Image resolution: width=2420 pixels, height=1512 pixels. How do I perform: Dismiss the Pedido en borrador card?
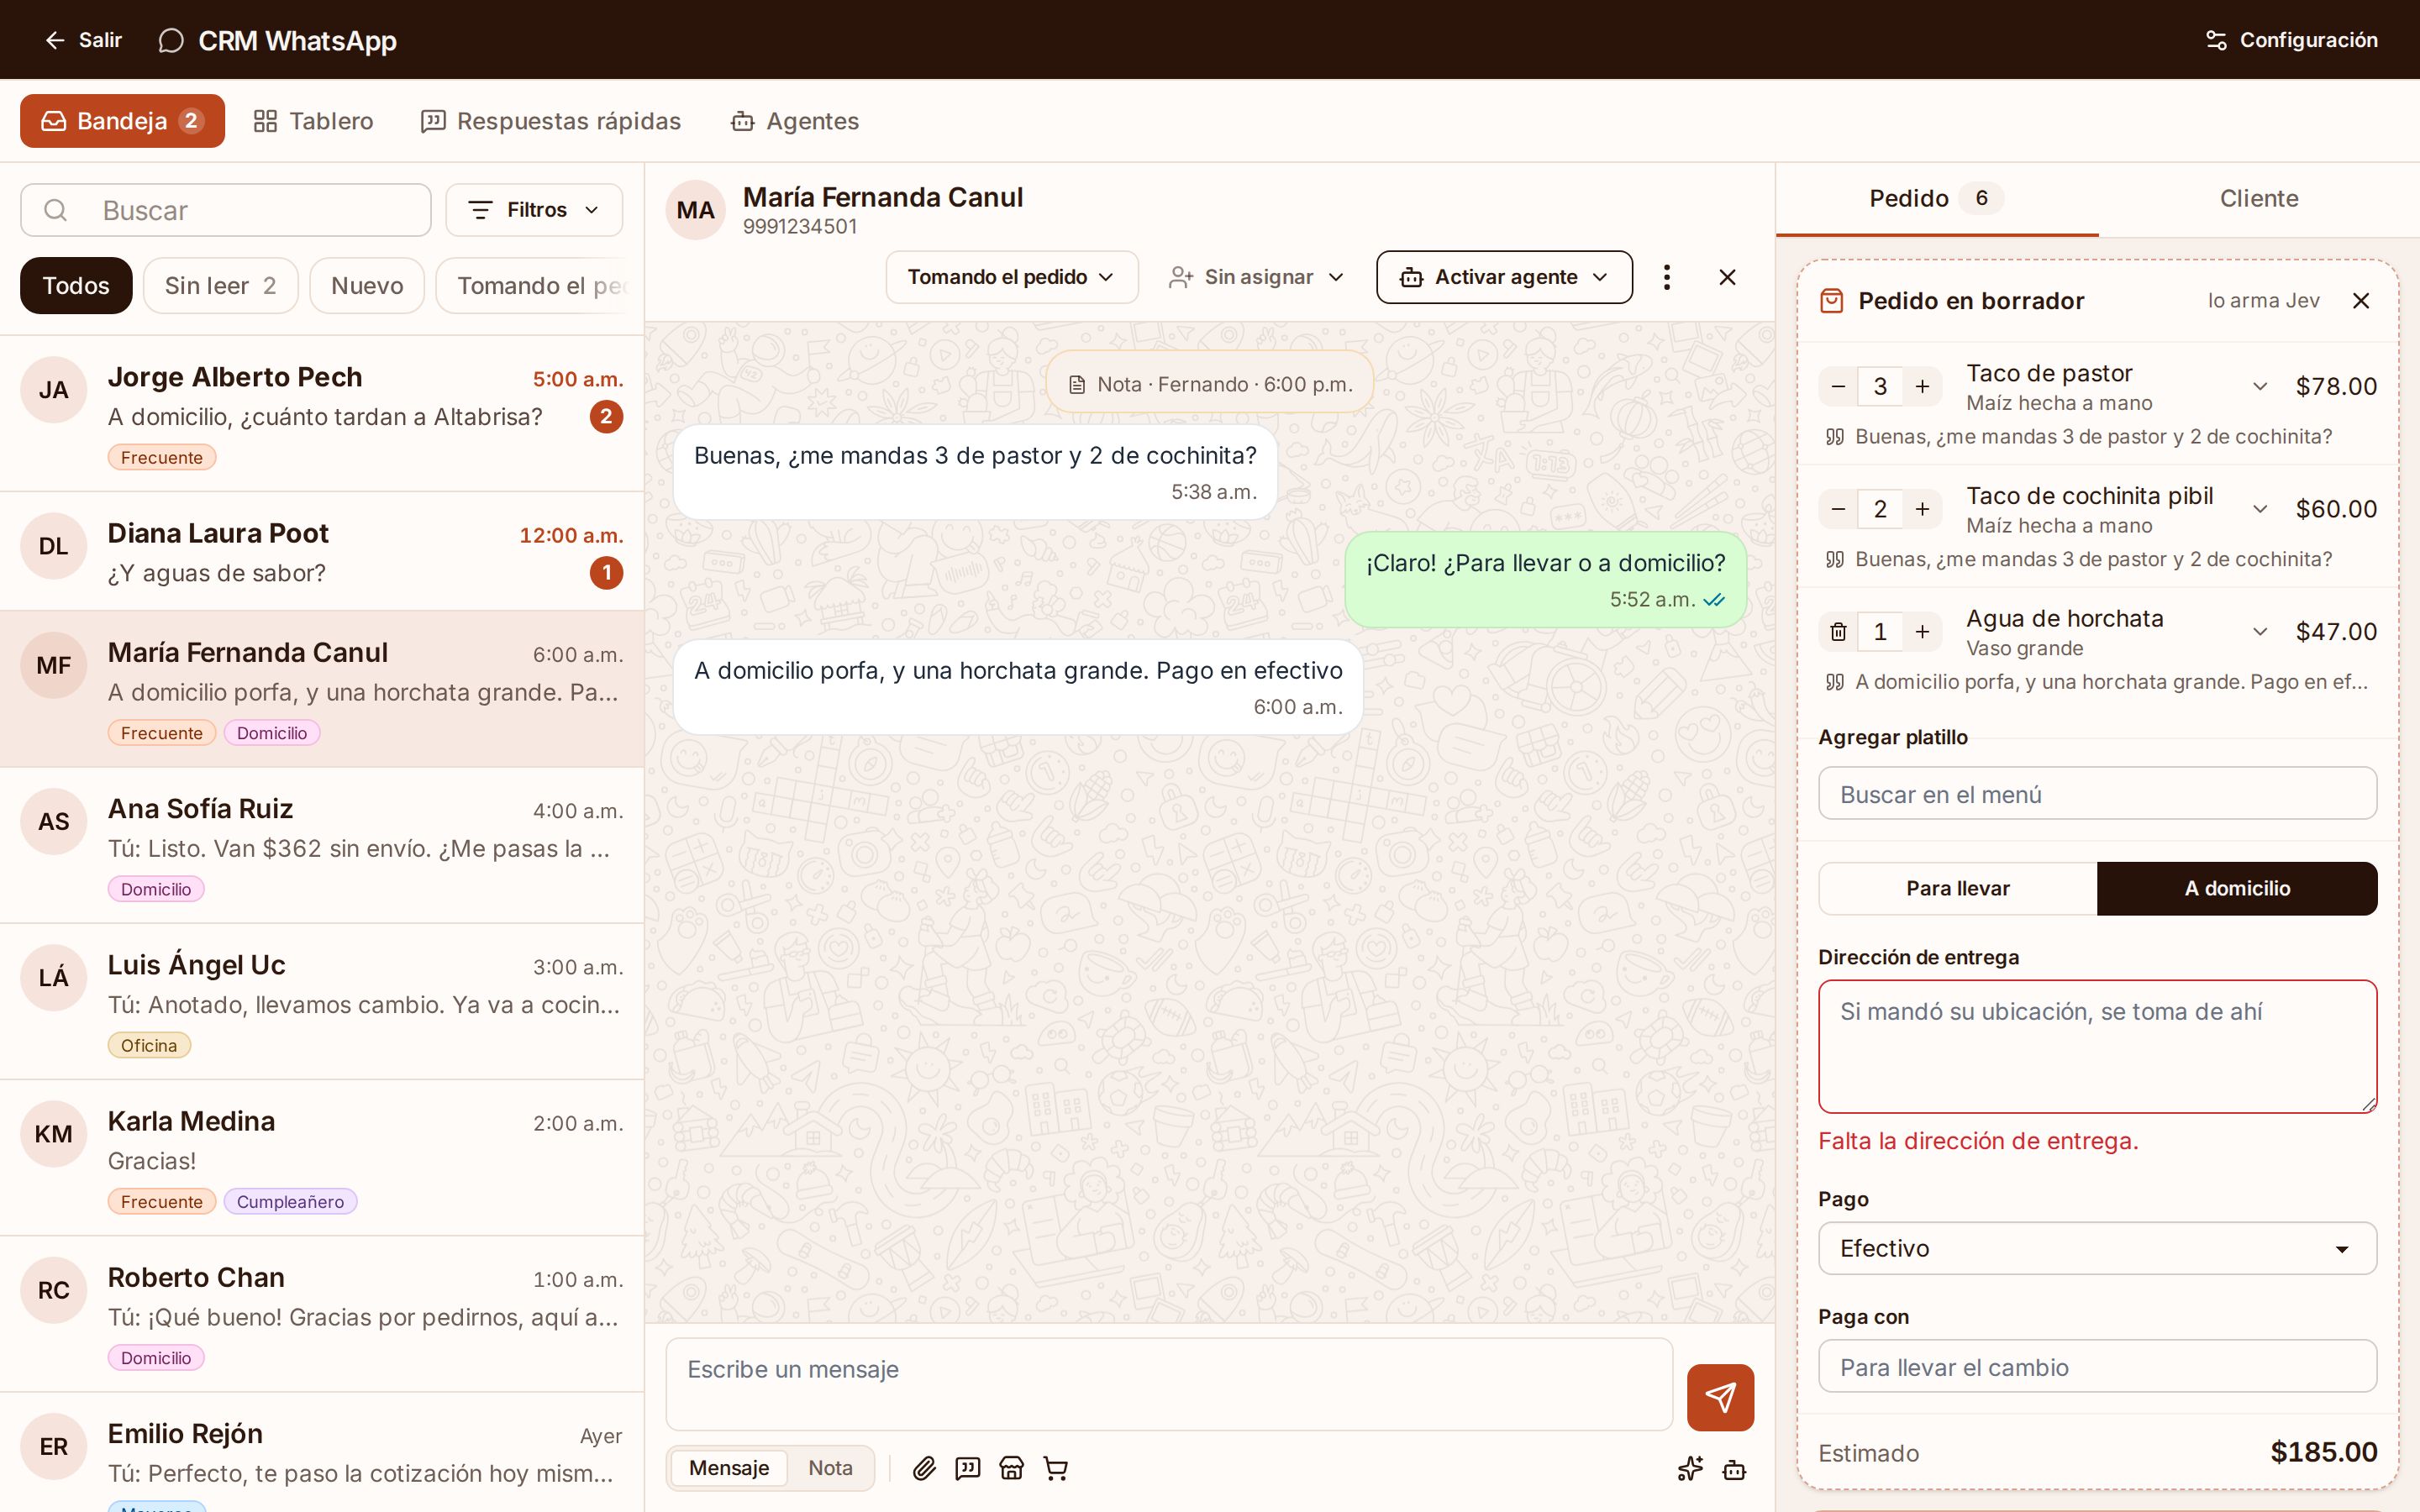[x=2361, y=301]
